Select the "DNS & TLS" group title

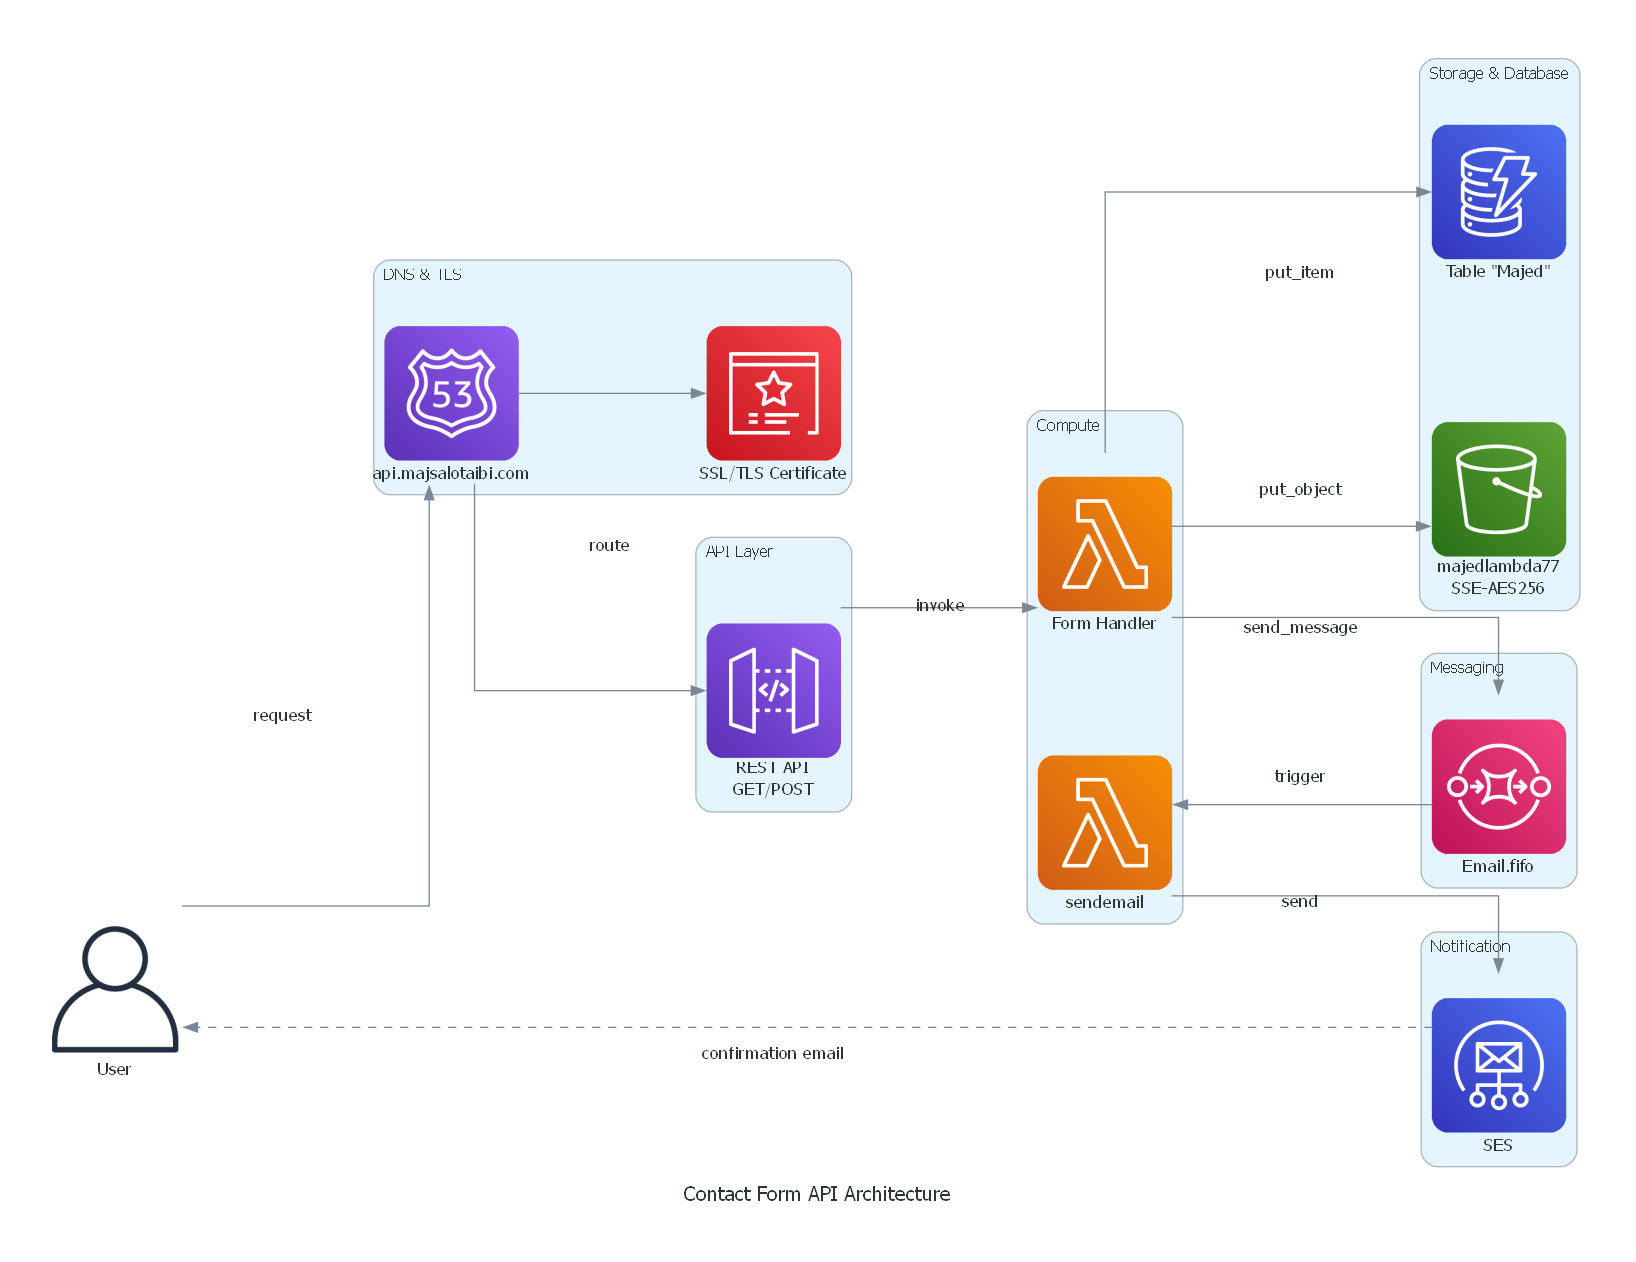point(422,274)
